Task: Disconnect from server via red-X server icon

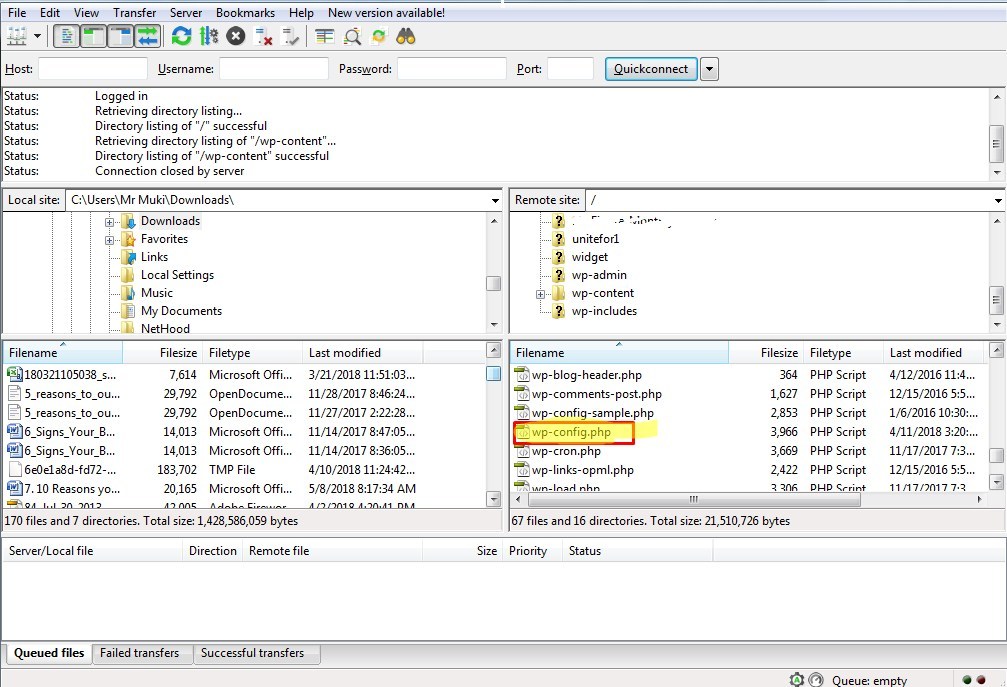Action: [x=263, y=37]
